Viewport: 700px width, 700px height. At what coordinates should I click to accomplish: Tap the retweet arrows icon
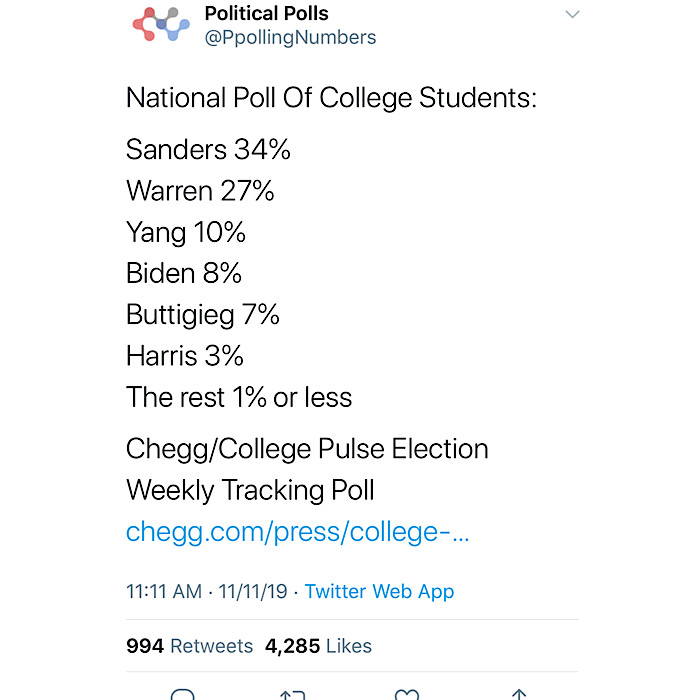(293, 695)
